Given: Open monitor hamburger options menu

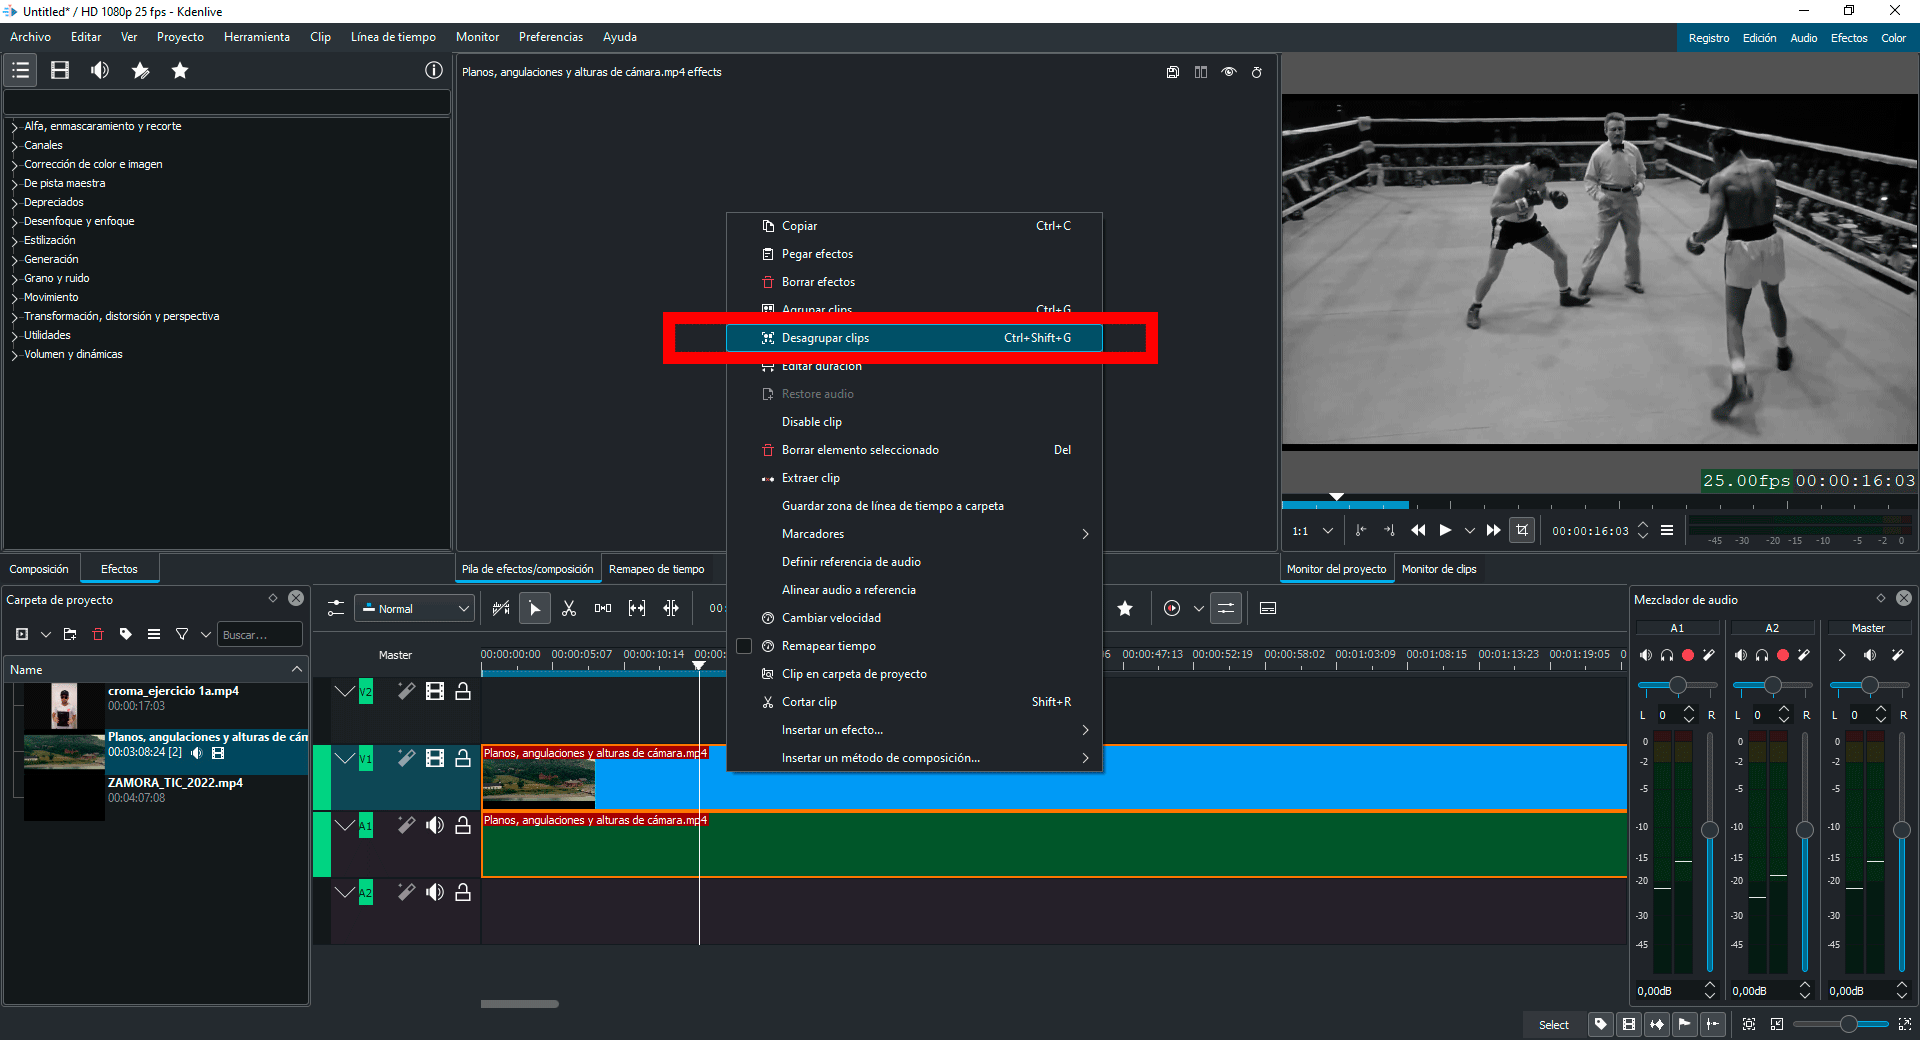Looking at the screenshot, I should [x=1667, y=530].
